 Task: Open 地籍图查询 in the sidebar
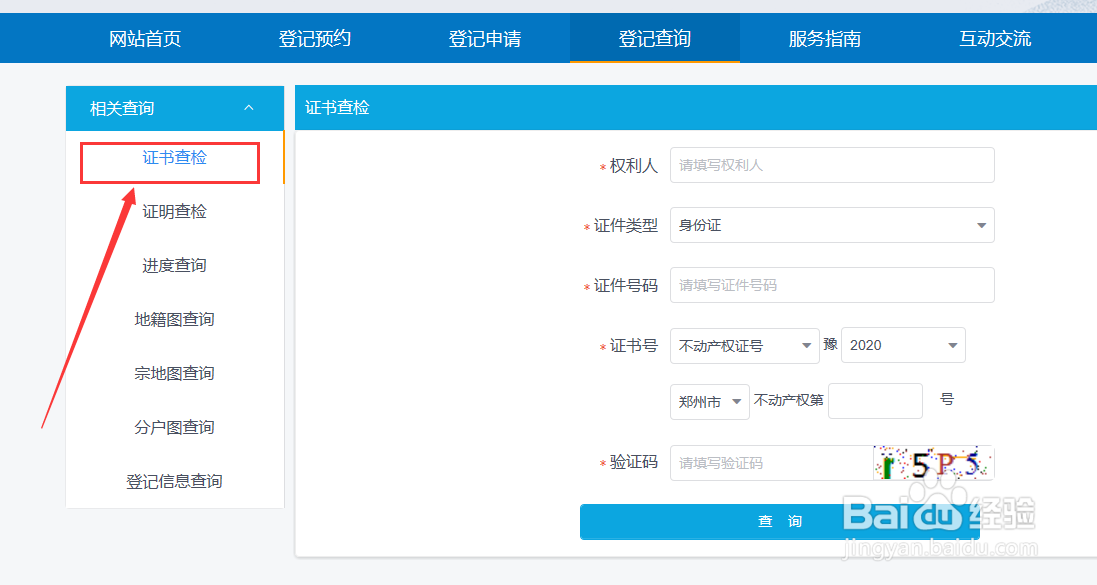pos(174,319)
